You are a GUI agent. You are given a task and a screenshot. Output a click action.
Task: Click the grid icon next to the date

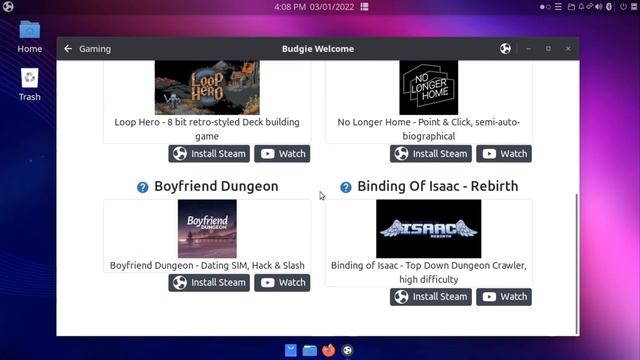coord(364,7)
